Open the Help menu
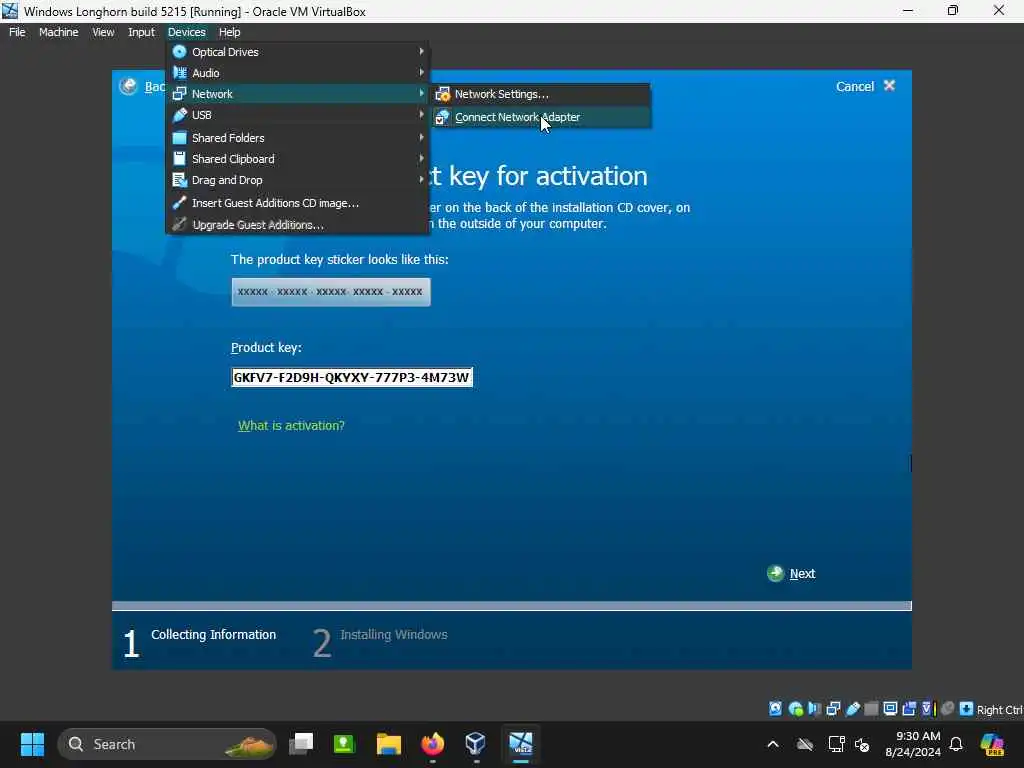The width and height of the screenshot is (1024, 768). pos(229,32)
